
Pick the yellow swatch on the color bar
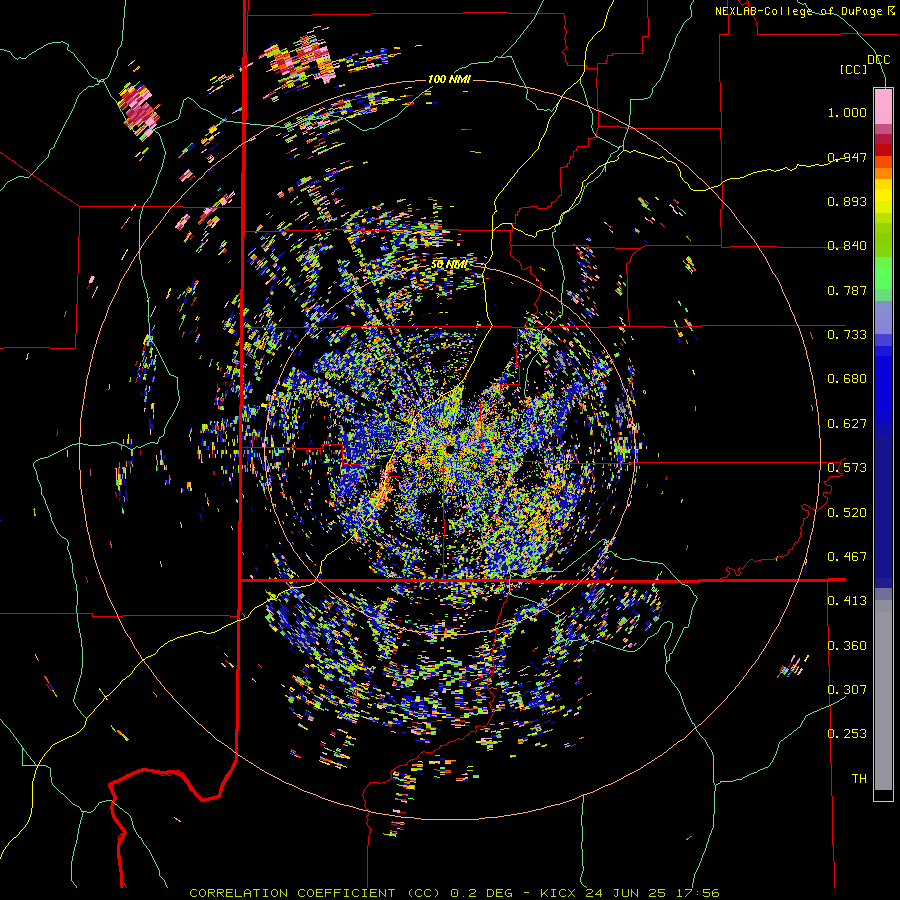point(883,196)
